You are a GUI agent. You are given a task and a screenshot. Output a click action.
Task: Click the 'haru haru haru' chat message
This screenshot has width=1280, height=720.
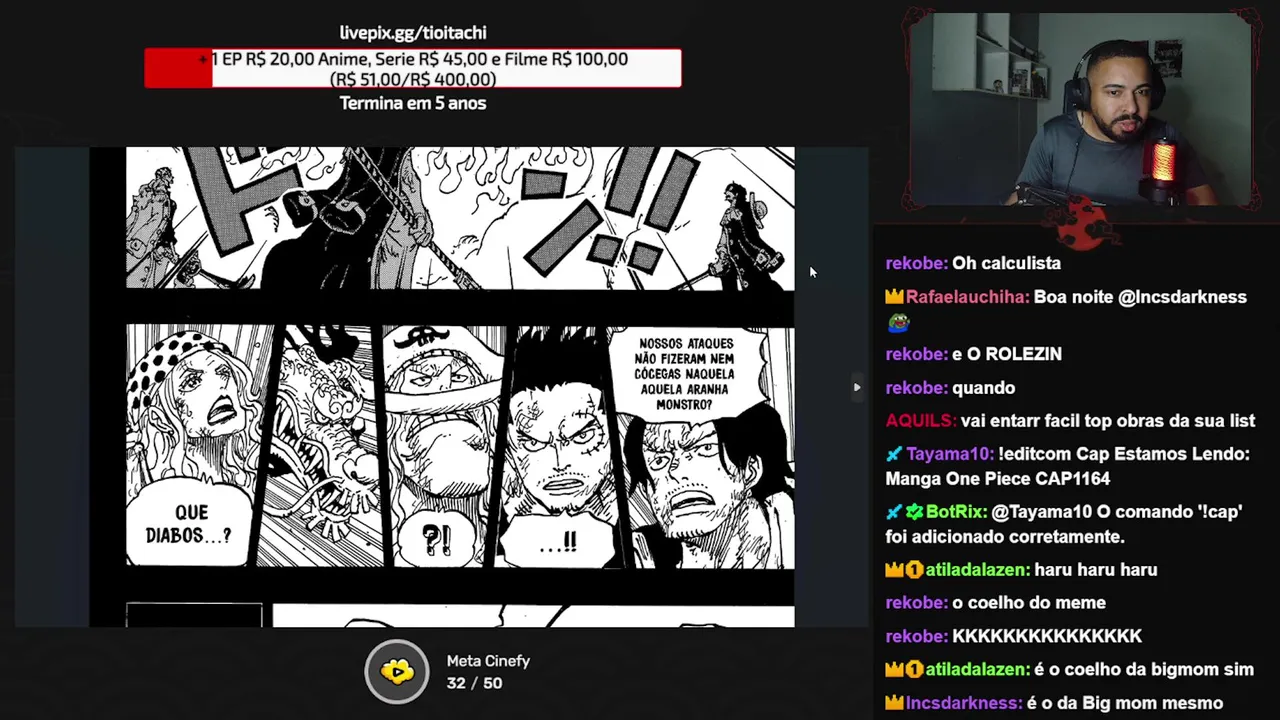[1096, 570]
